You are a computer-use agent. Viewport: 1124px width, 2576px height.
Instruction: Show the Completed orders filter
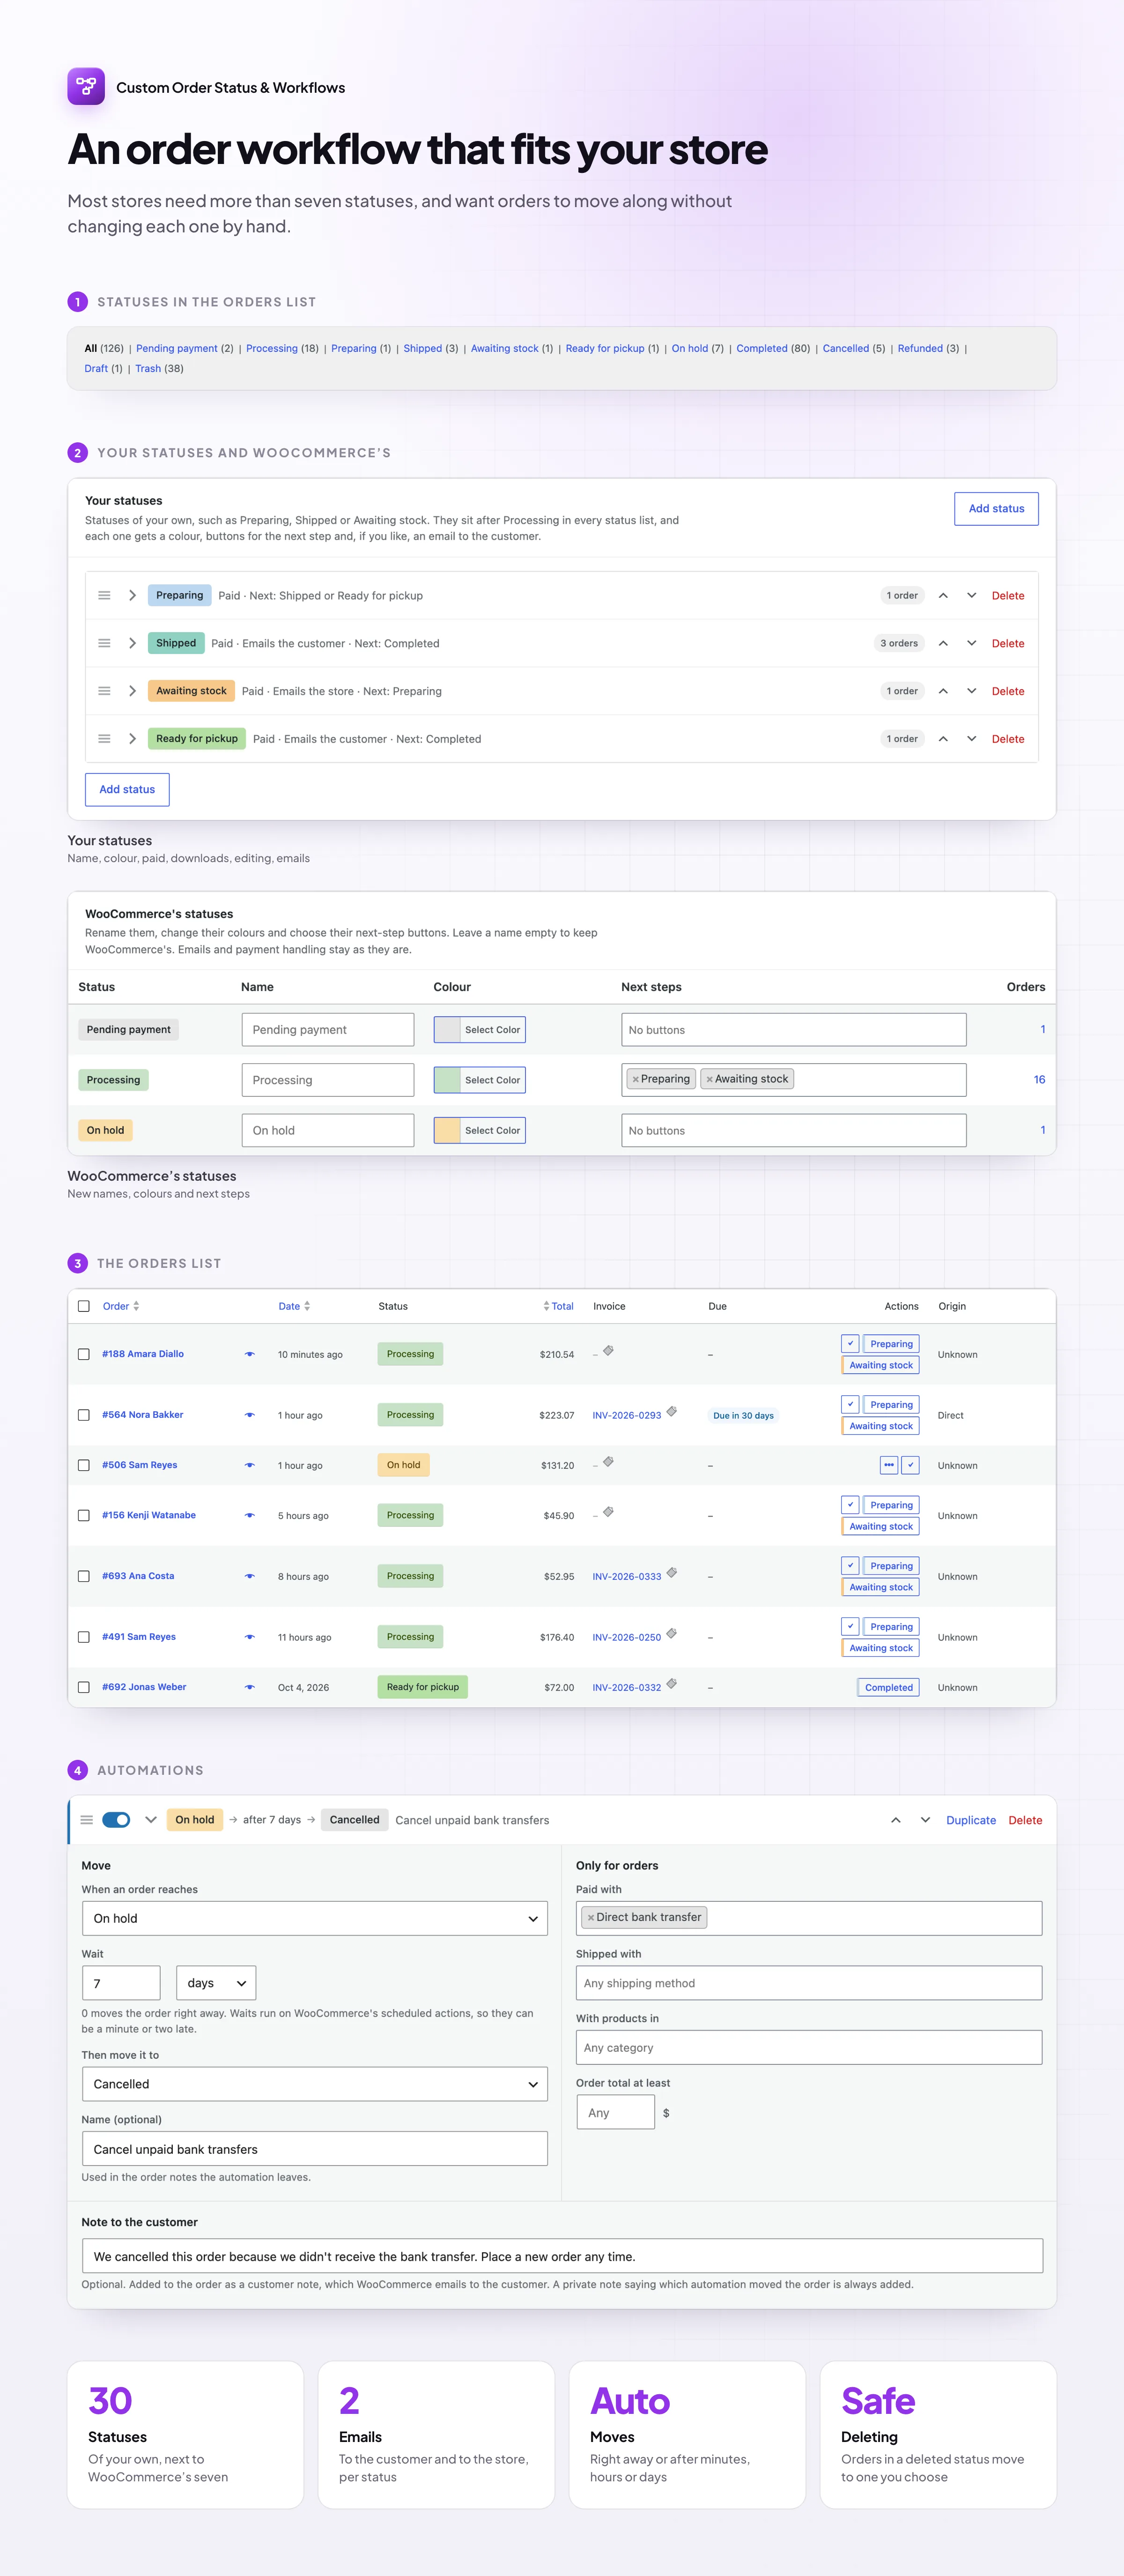point(762,349)
